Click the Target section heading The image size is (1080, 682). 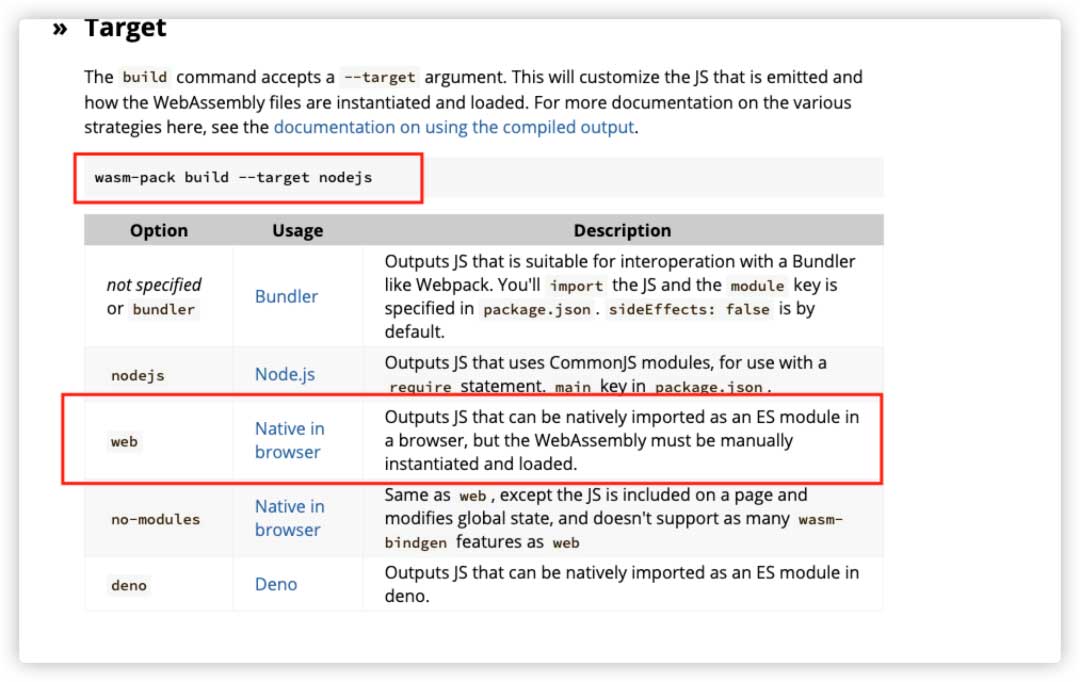125,28
